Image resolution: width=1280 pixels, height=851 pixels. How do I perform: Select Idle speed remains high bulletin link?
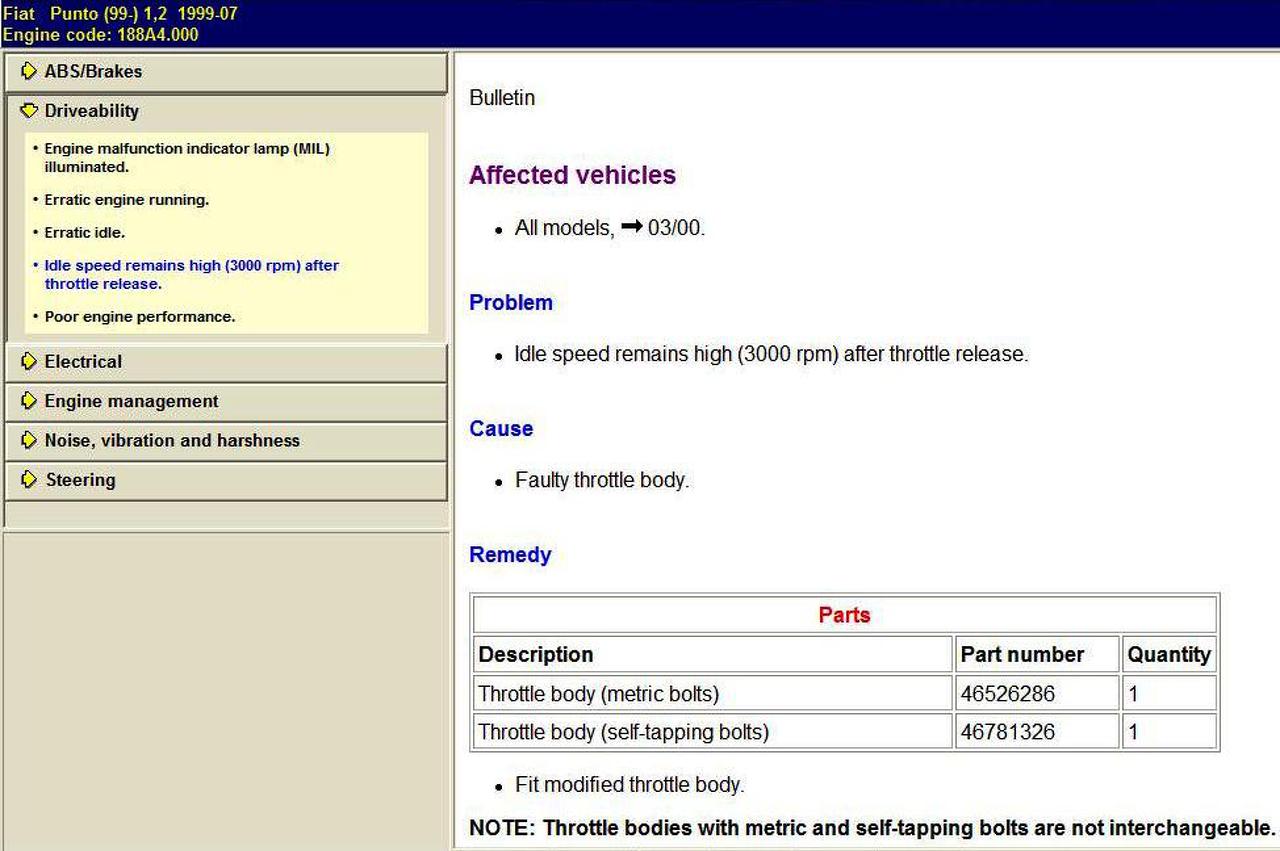point(191,275)
